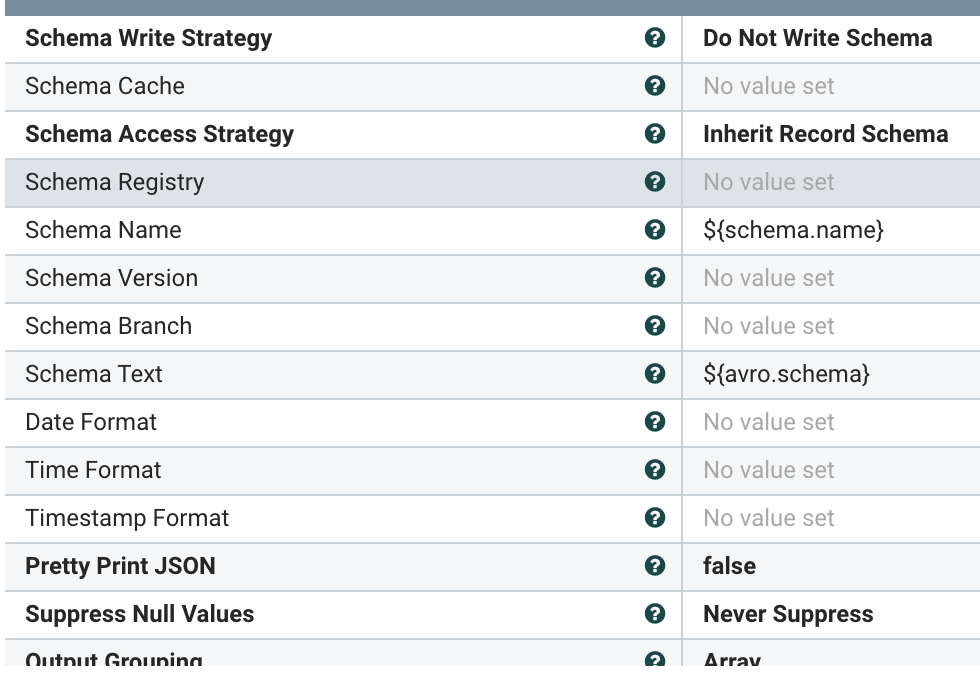Screen dimensions: 980x685
Task: Open the Do Not Write Schema value
Action: (817, 38)
